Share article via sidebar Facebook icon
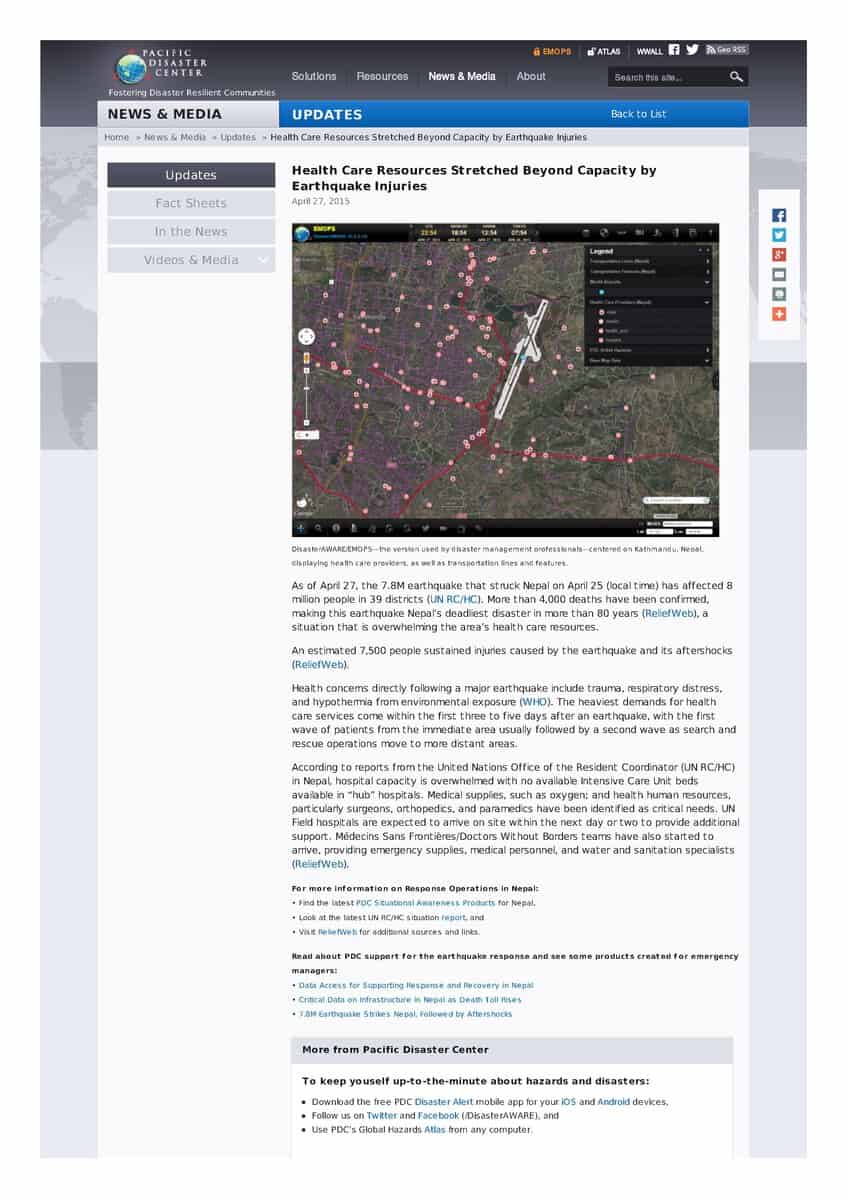The height and width of the screenshot is (1200, 848). point(779,215)
